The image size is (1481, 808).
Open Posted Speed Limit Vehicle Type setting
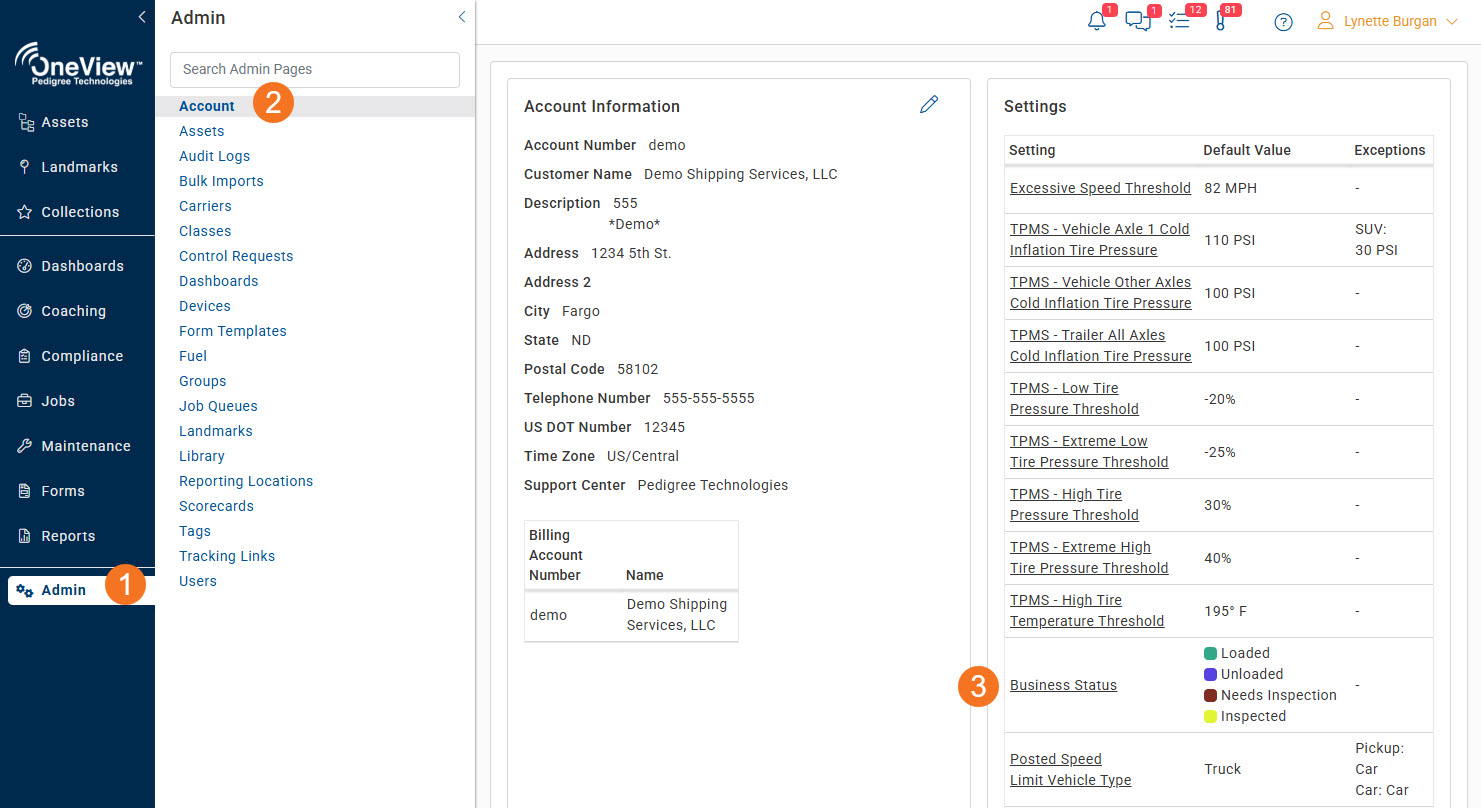[1070, 769]
